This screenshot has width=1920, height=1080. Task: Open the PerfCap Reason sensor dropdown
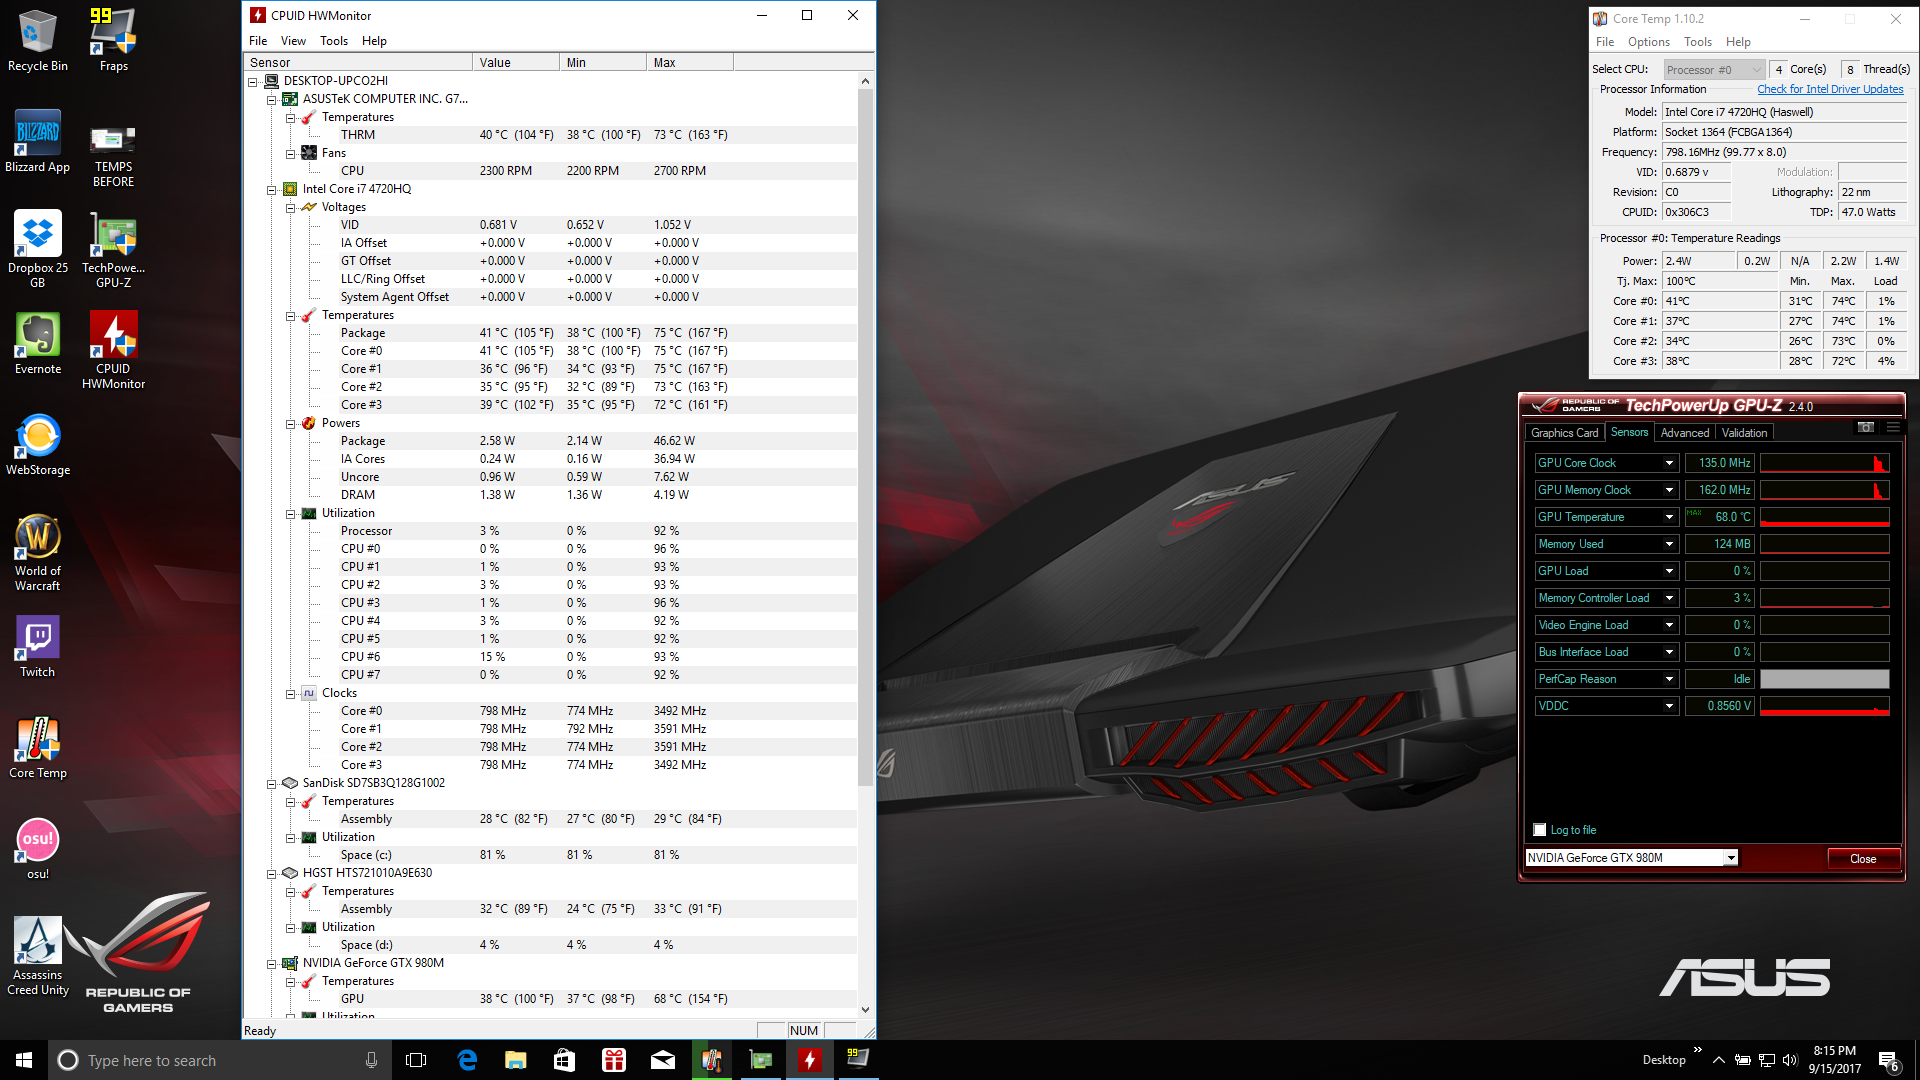pos(1669,679)
